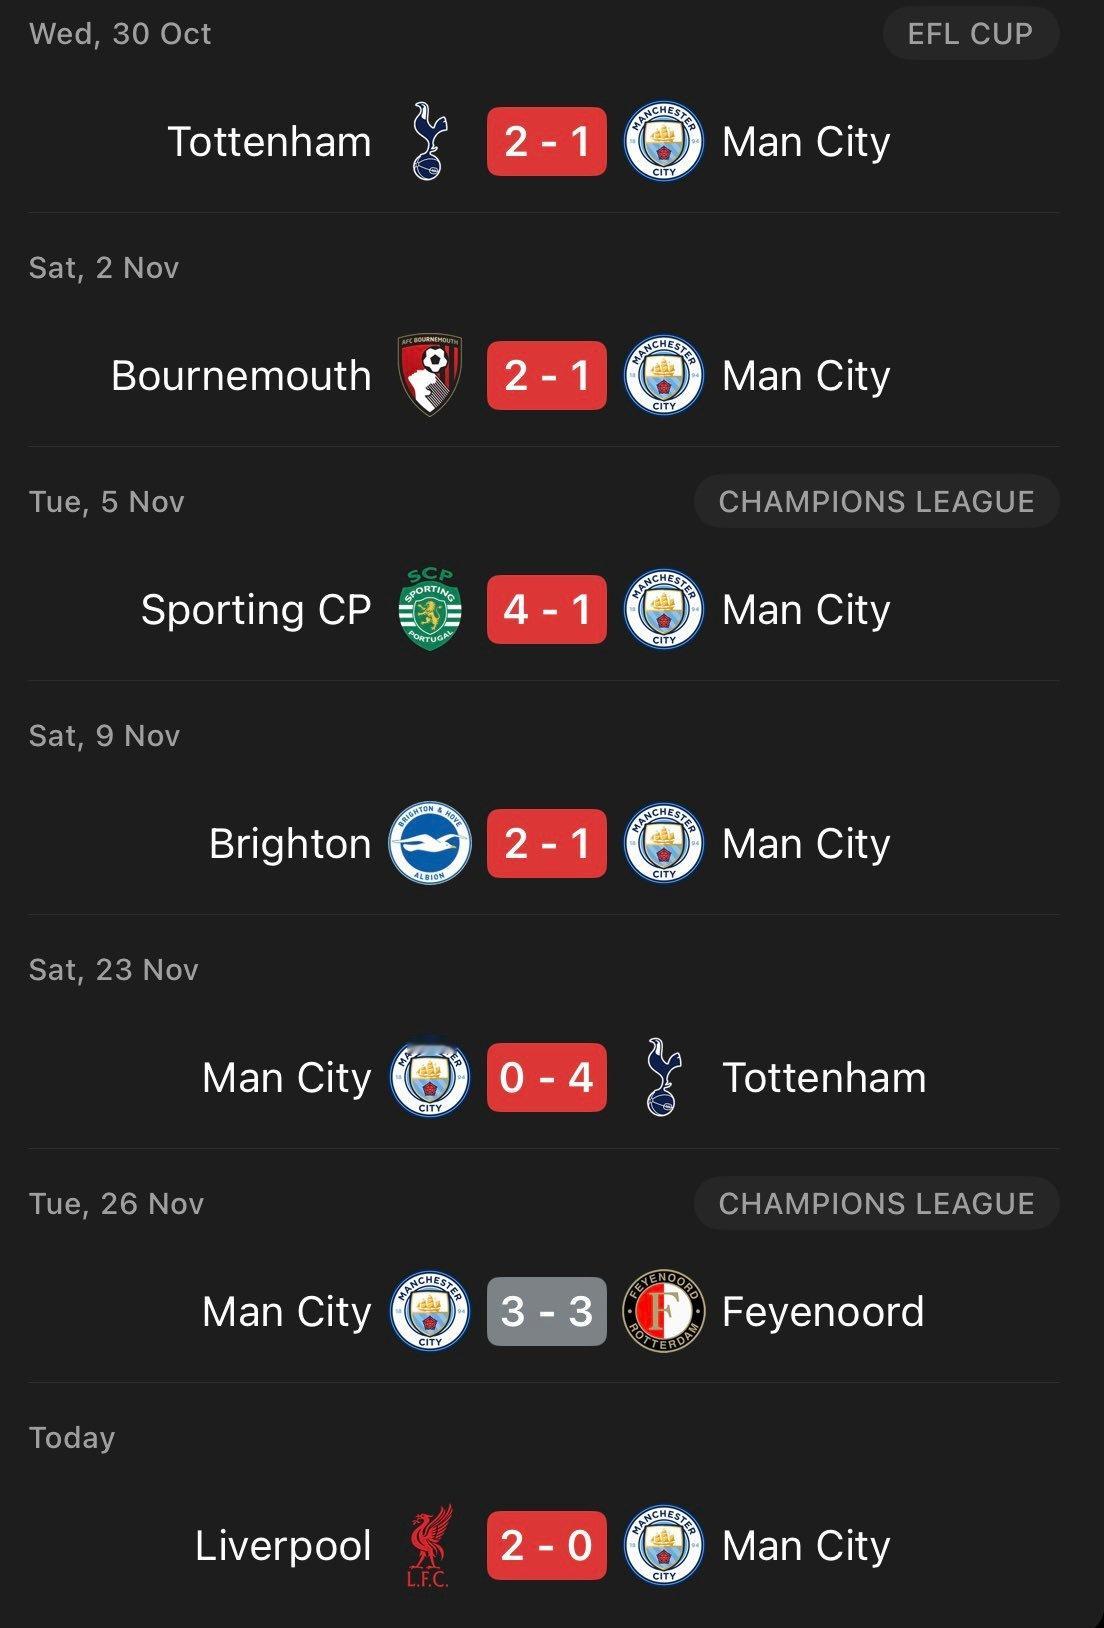Tap Man City crest next to the 3 - 3 score
This screenshot has width=1104, height=1628.
(x=429, y=1311)
